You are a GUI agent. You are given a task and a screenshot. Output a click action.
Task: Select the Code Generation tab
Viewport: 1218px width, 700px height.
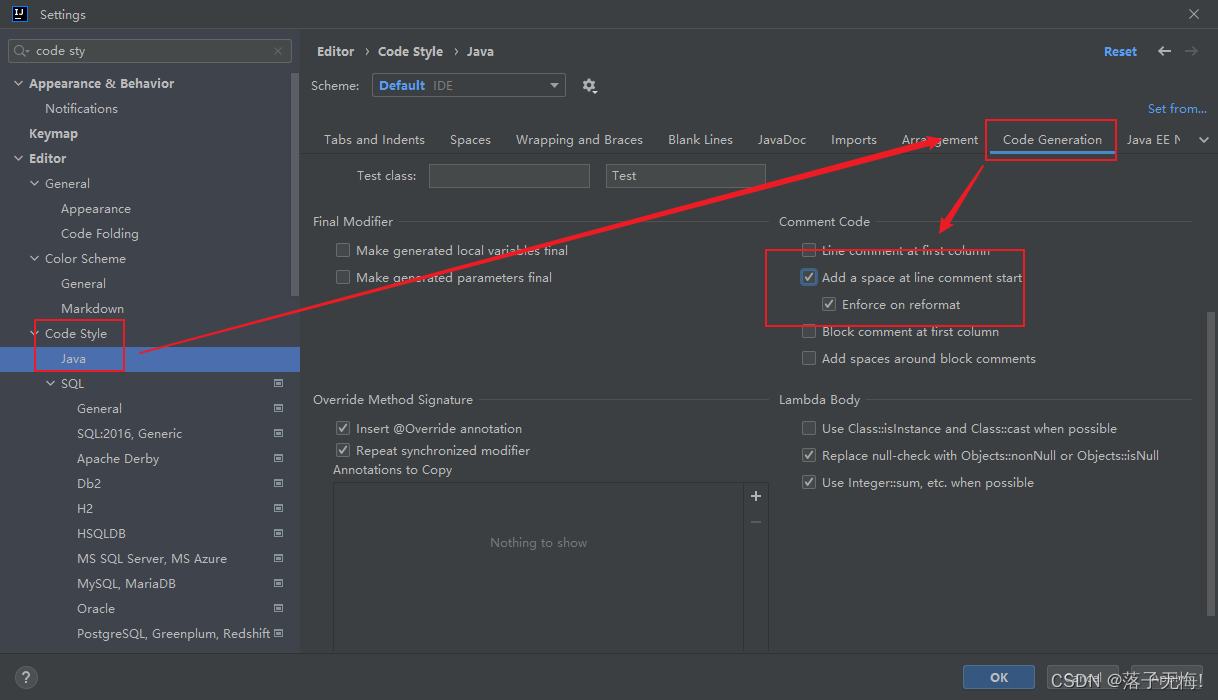1052,140
